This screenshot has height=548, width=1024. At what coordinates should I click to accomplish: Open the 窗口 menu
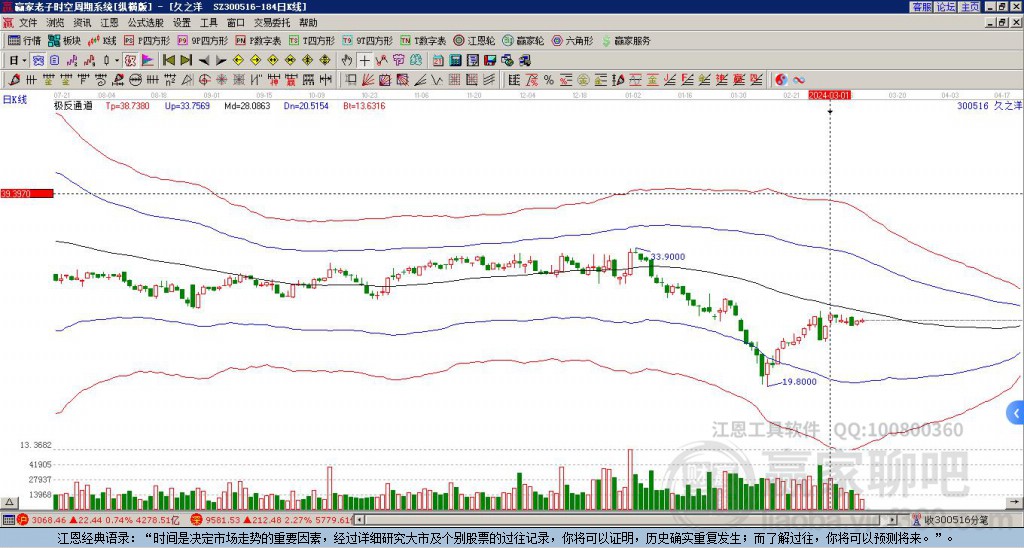point(236,23)
